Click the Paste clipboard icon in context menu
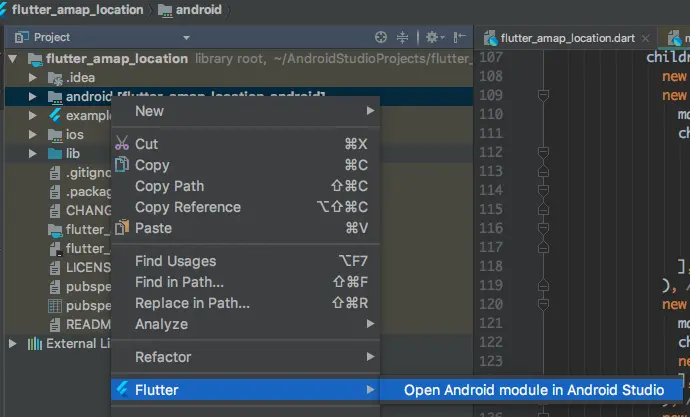 pos(122,227)
